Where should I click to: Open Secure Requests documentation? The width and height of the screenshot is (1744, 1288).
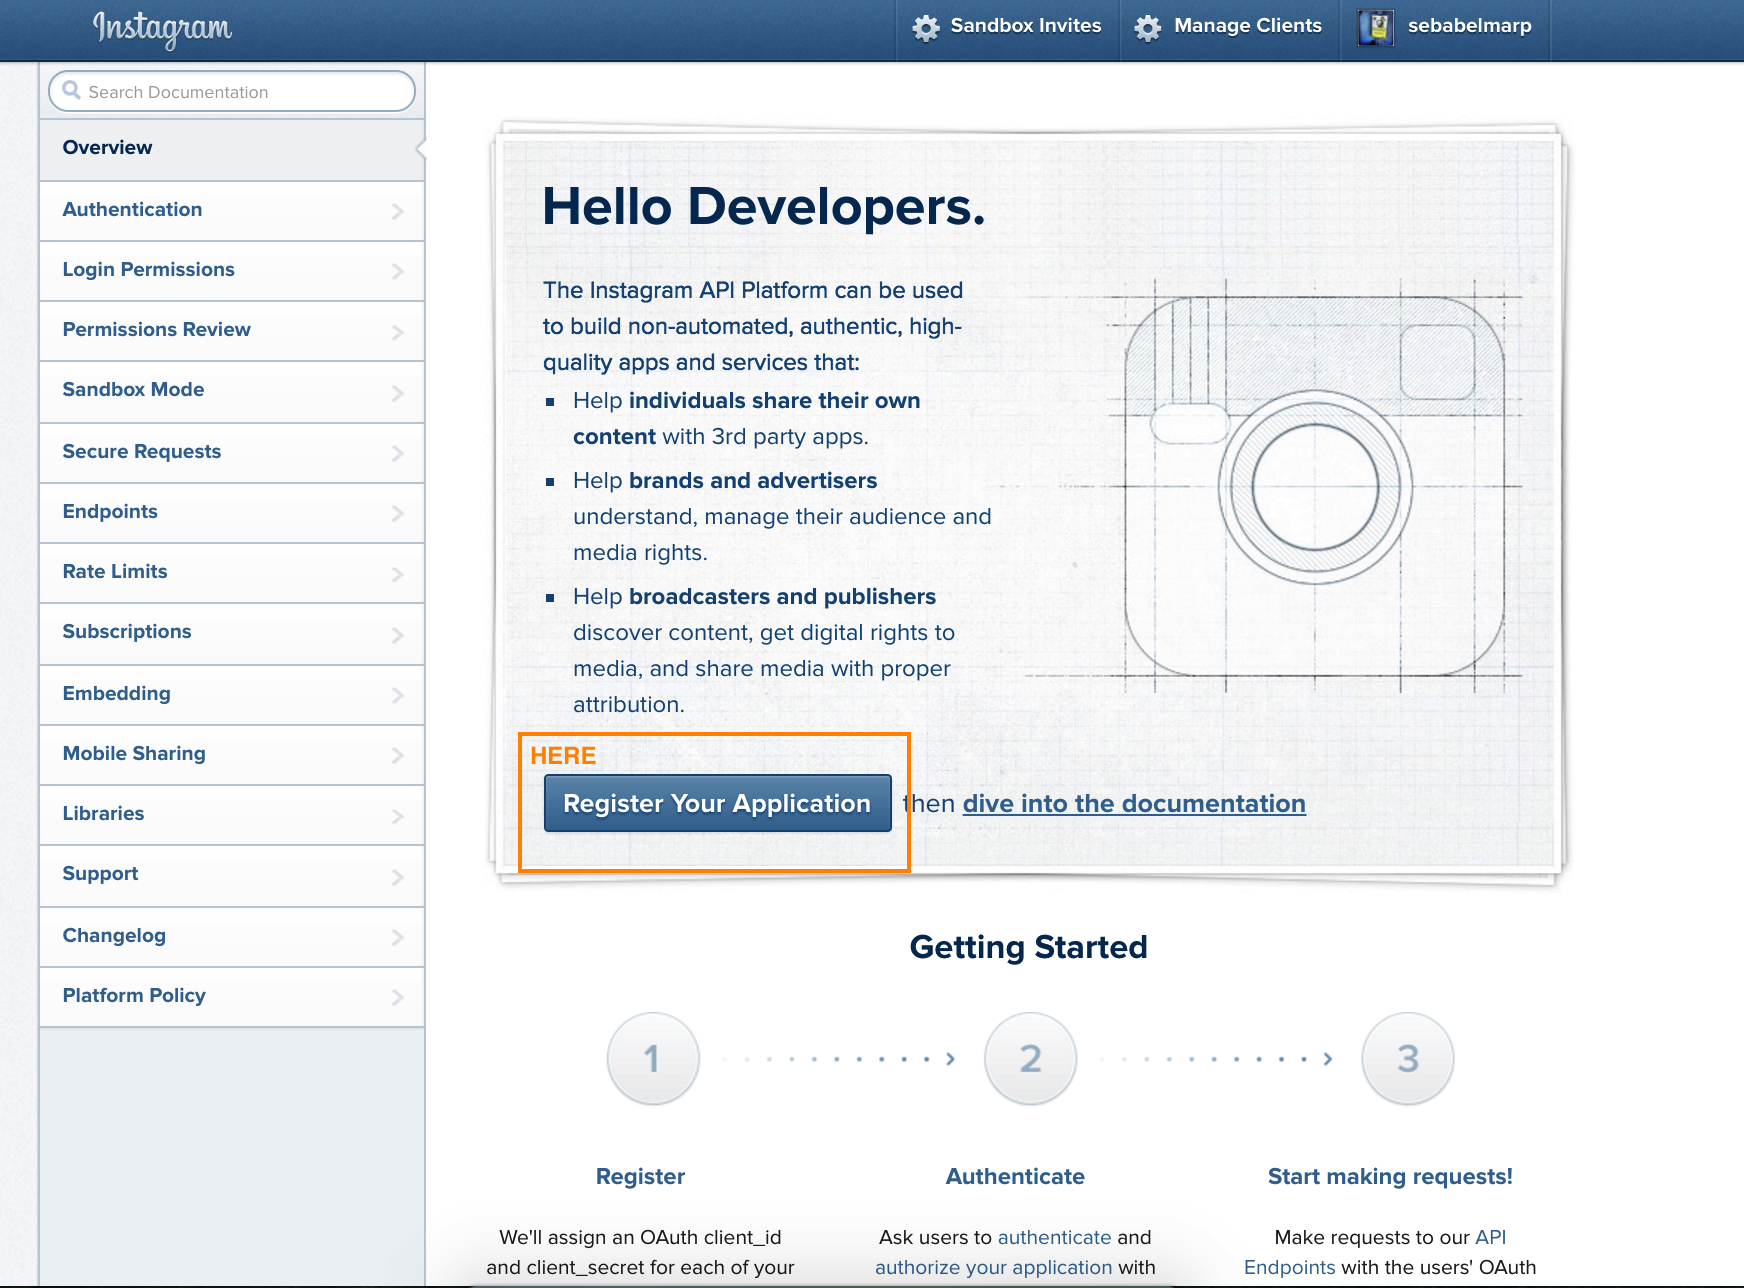coord(232,452)
